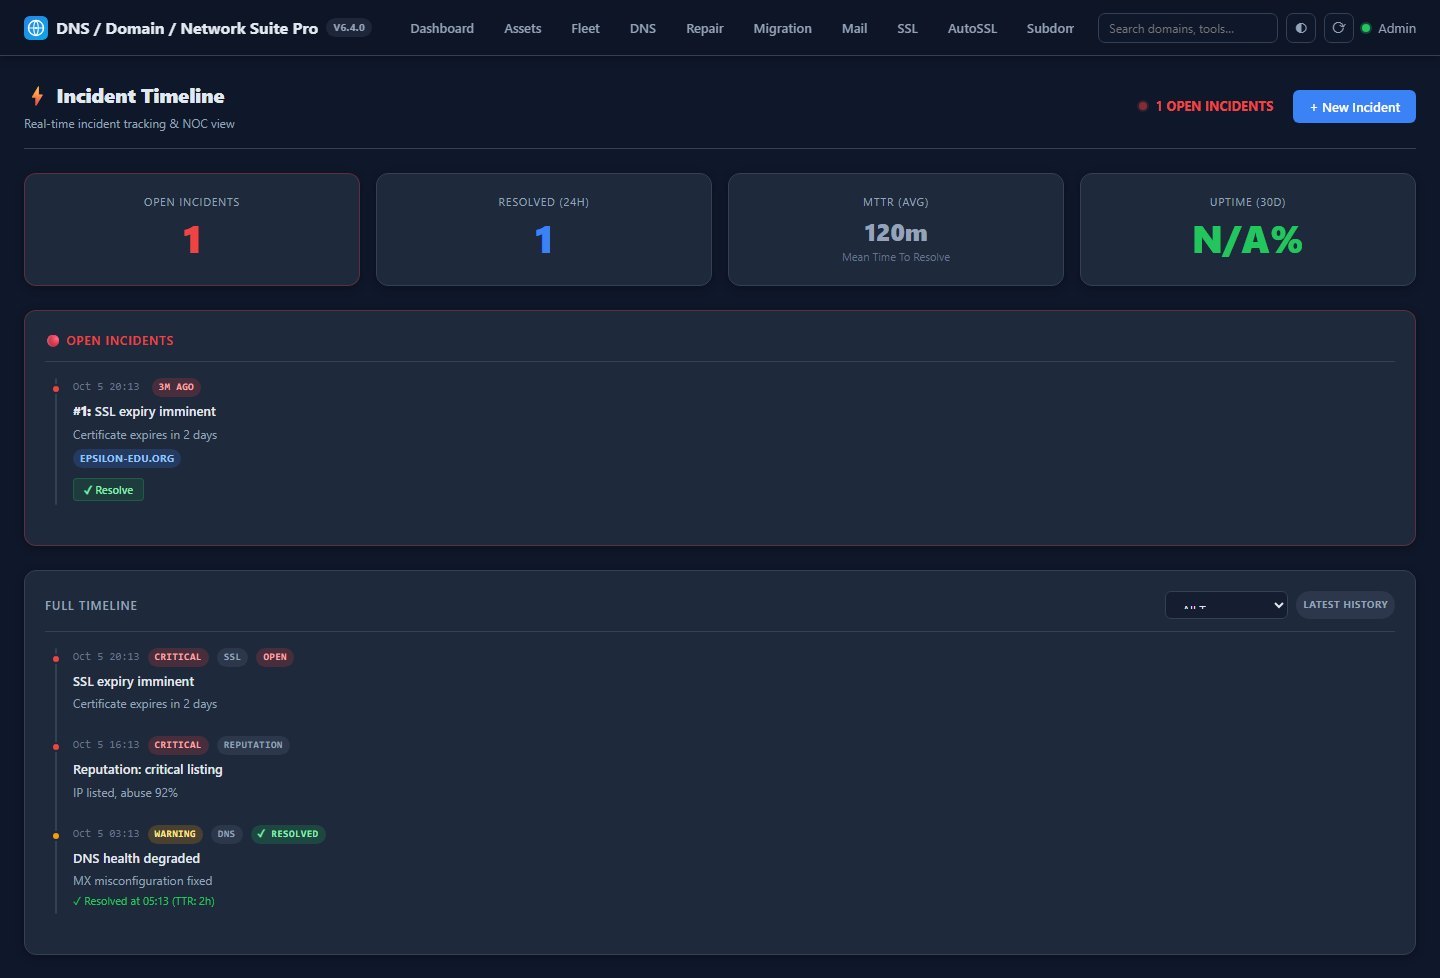Viewport: 1440px width, 978px height.
Task: Select the Repair tab
Action: click(x=705, y=28)
